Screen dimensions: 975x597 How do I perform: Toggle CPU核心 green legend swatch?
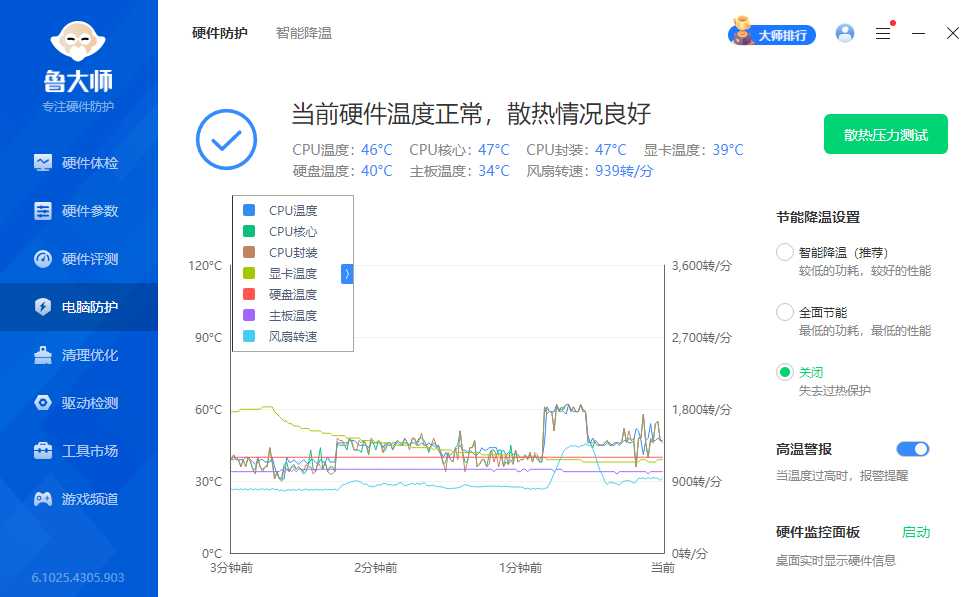pyautogui.click(x=249, y=231)
